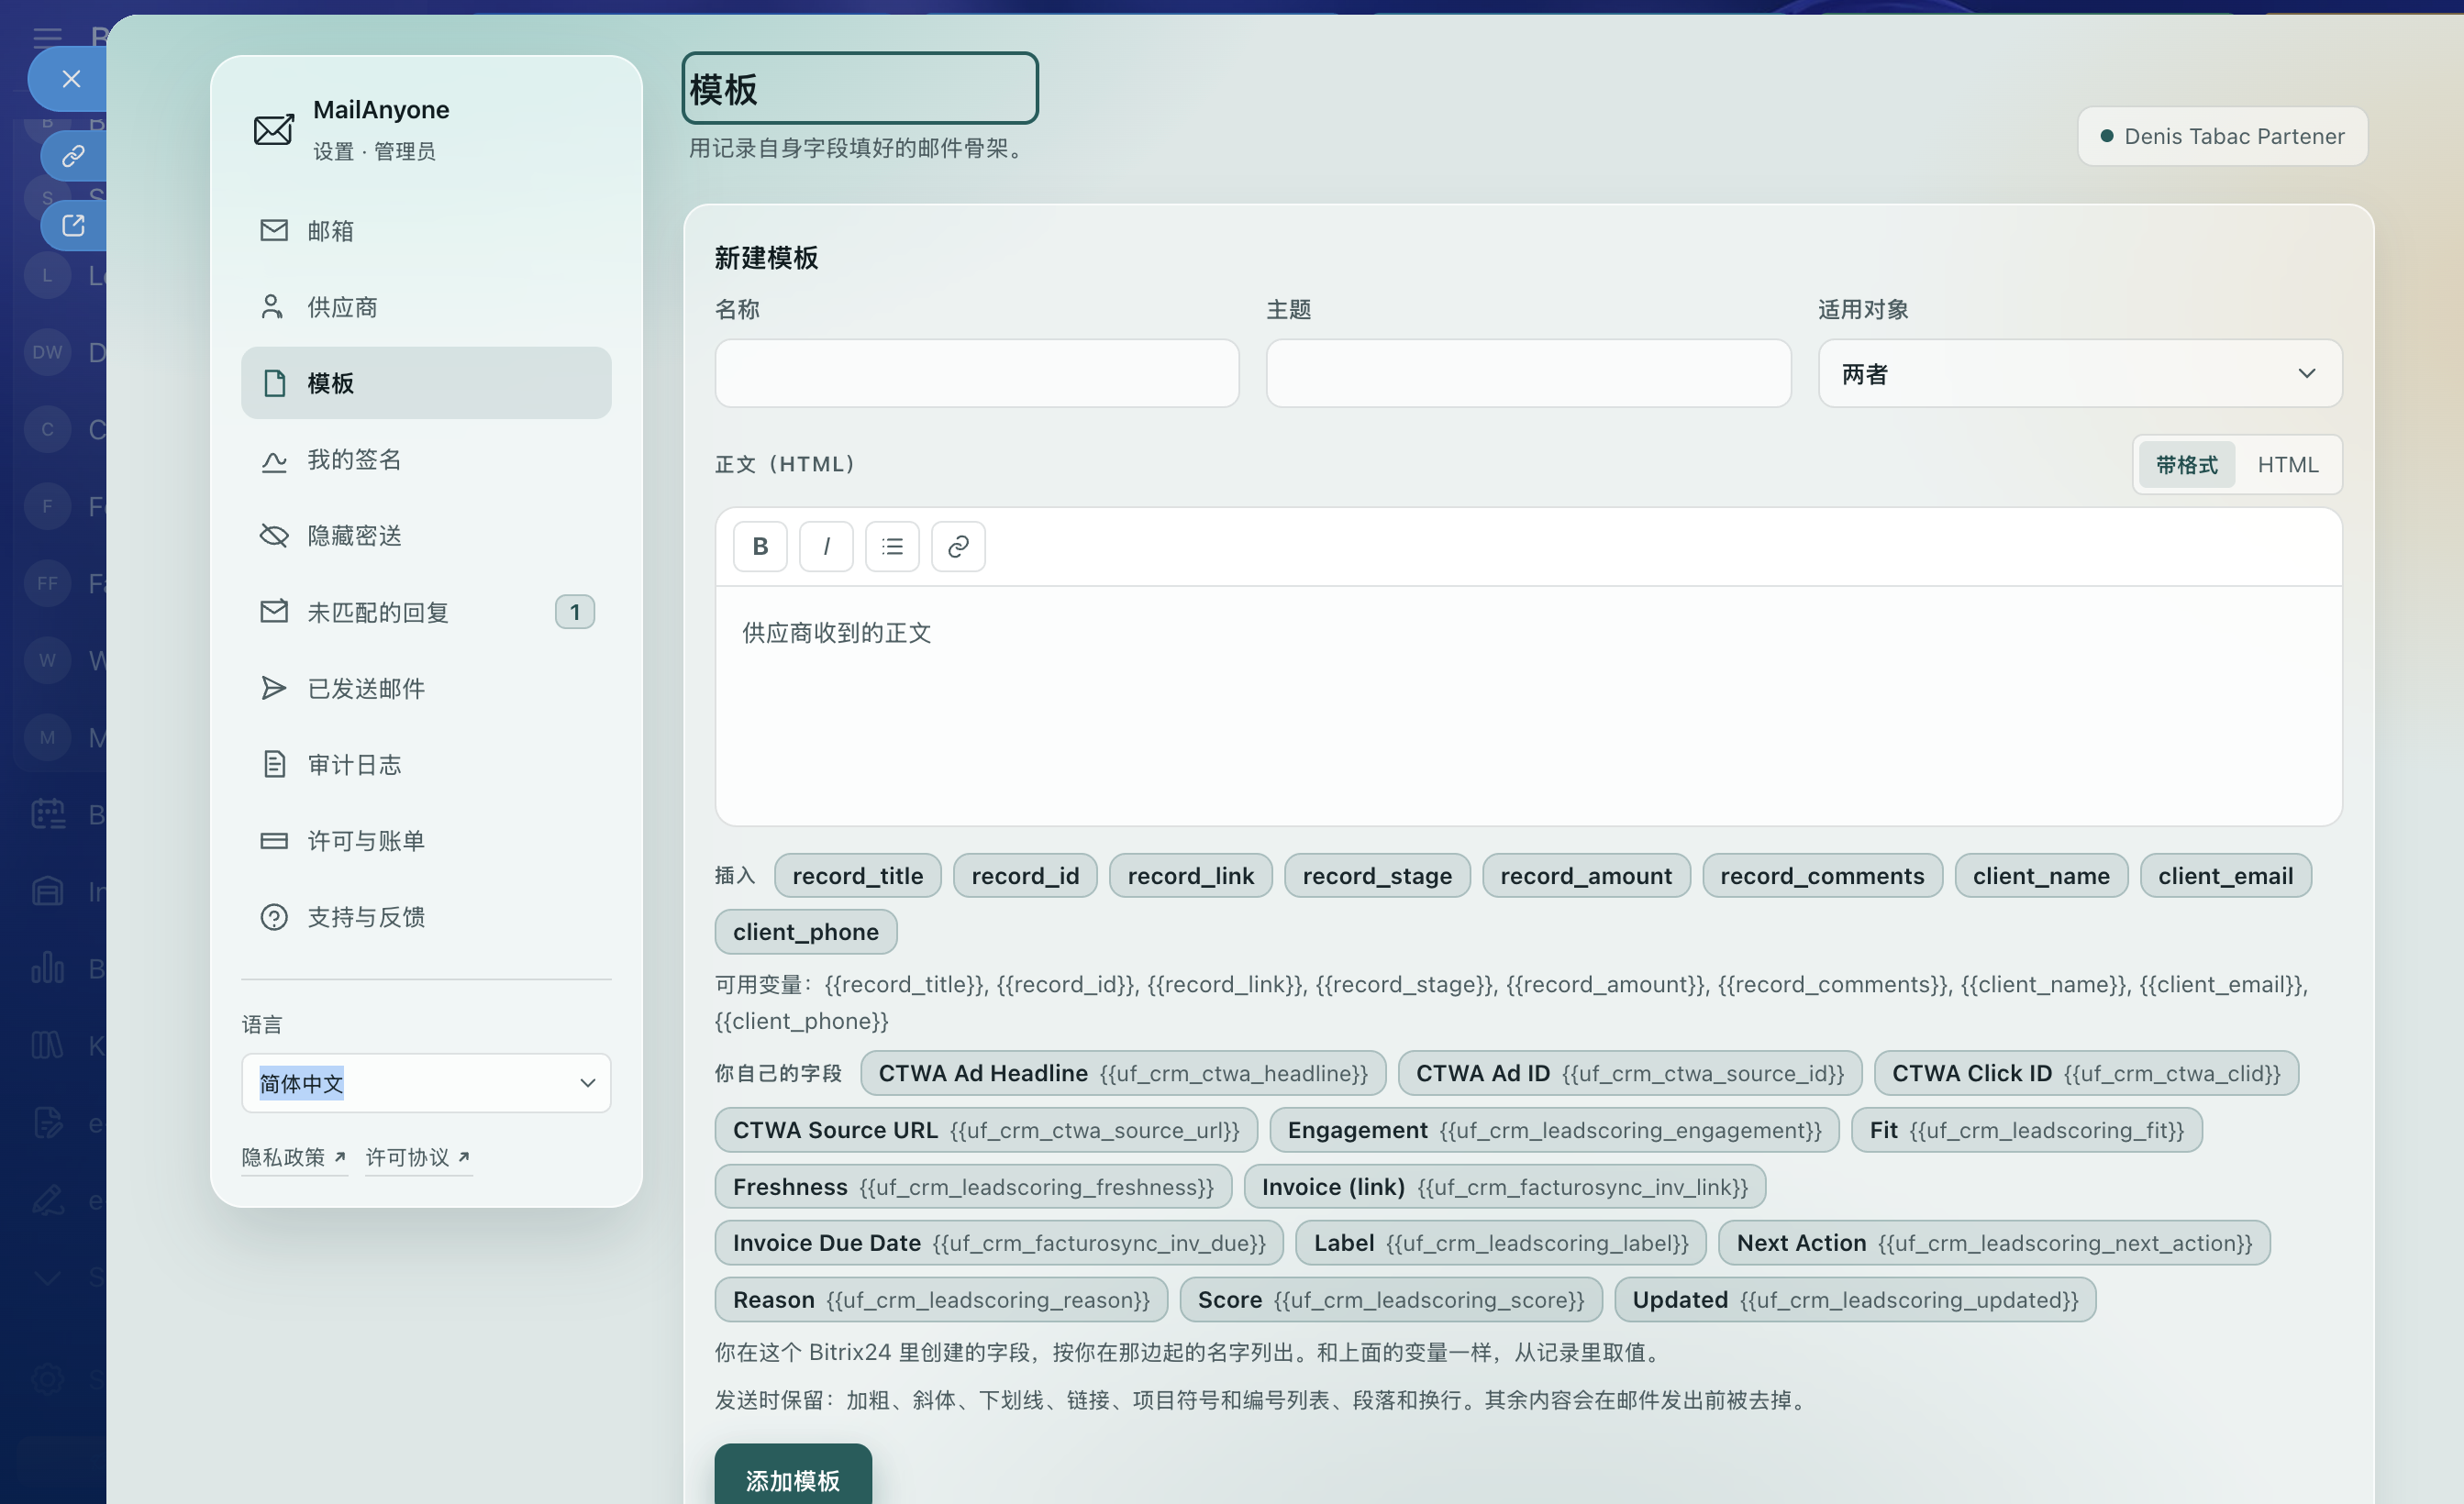2464x1504 pixels.
Task: Click the copy link chain icon
Action: click(73, 156)
